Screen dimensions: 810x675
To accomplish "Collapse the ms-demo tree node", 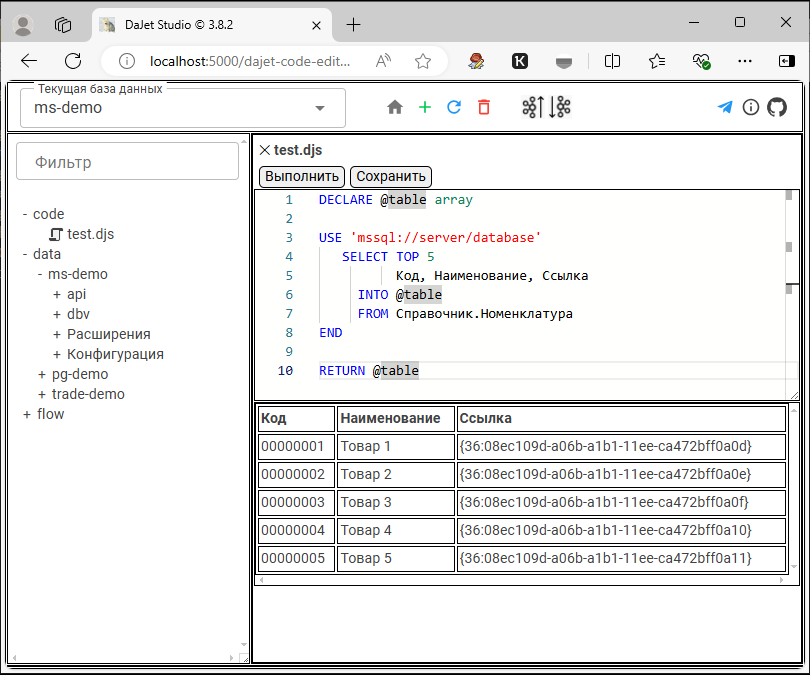I will click(40, 274).
